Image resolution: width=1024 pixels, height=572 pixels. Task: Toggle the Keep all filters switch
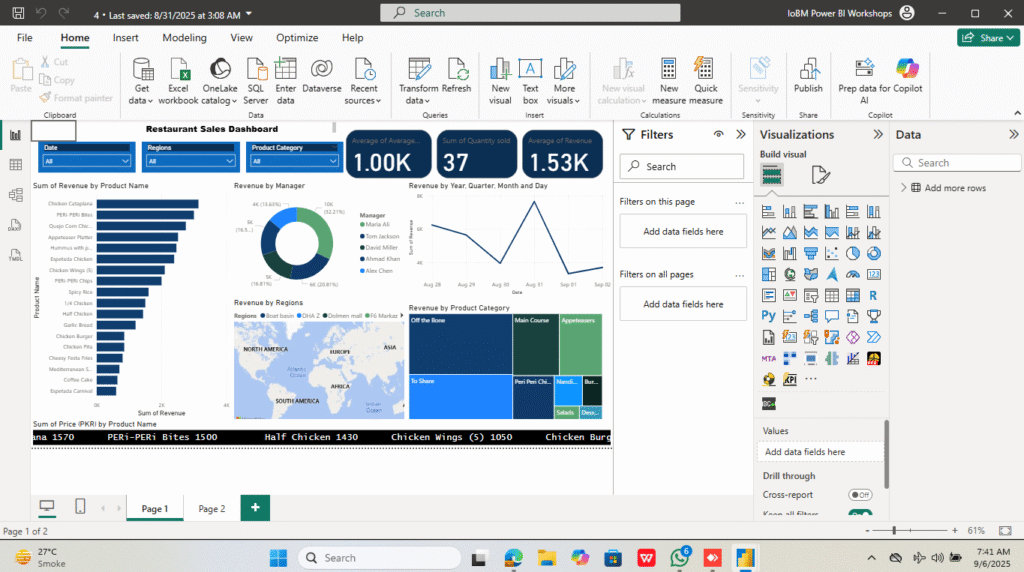click(859, 514)
